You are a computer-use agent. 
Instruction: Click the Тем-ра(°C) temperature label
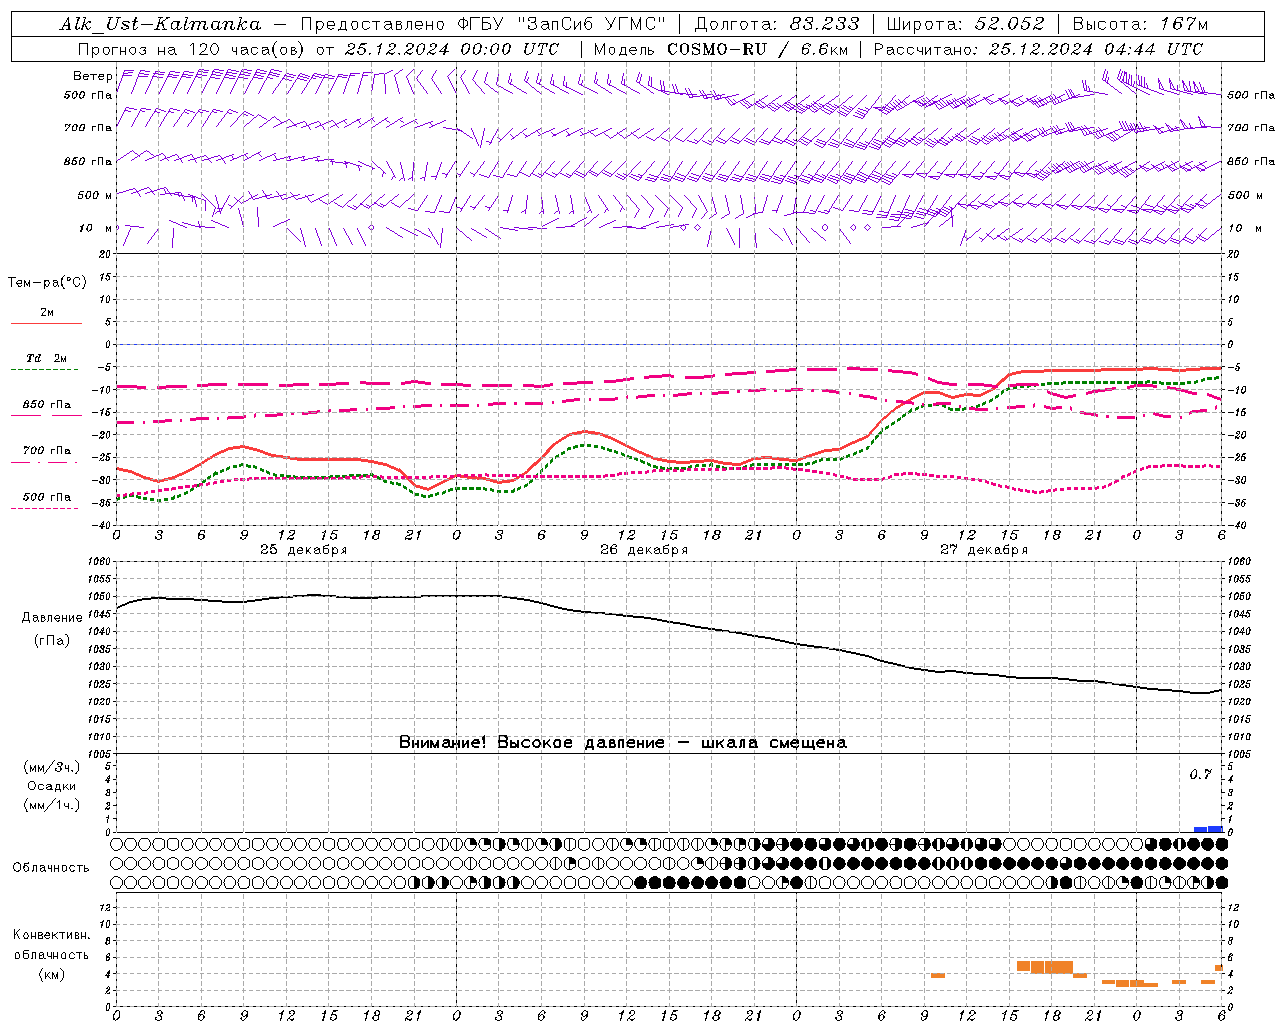(47, 283)
